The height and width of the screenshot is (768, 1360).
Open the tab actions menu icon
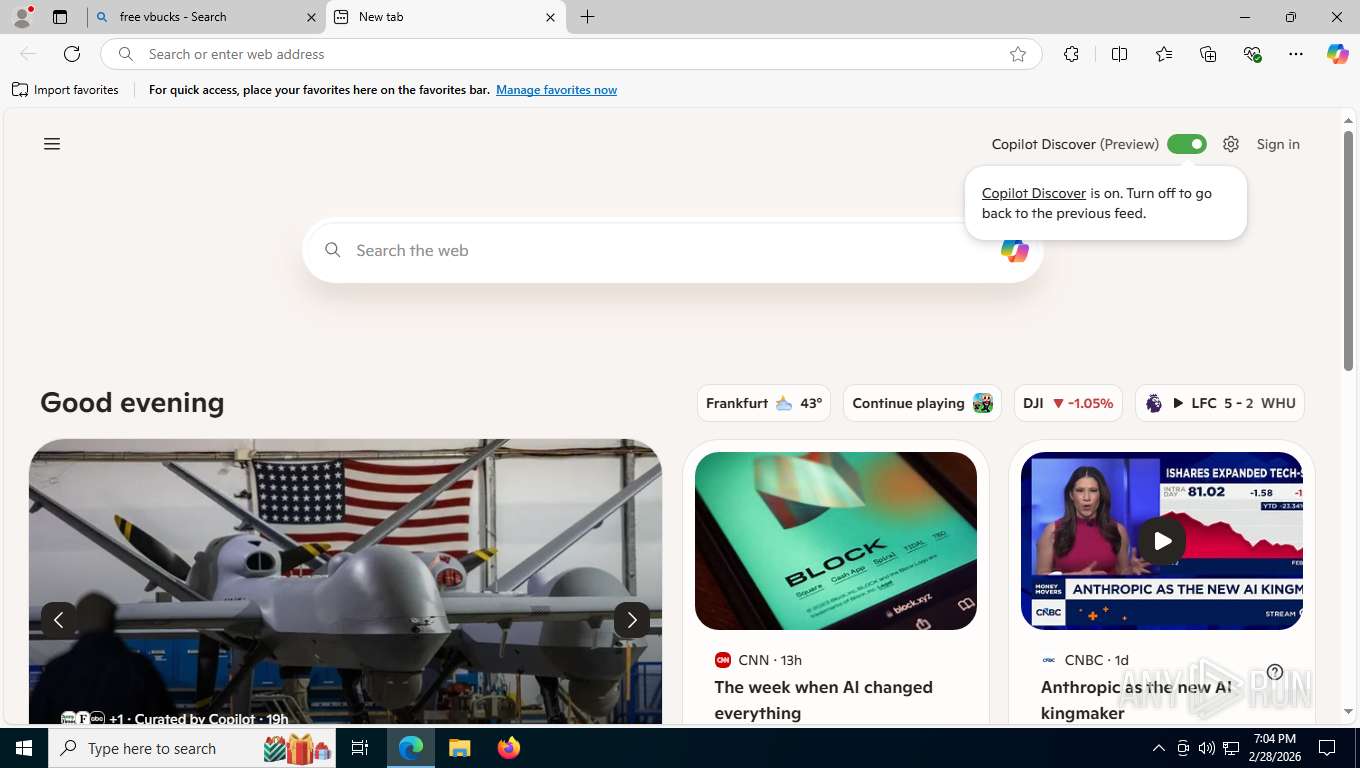tap(60, 17)
